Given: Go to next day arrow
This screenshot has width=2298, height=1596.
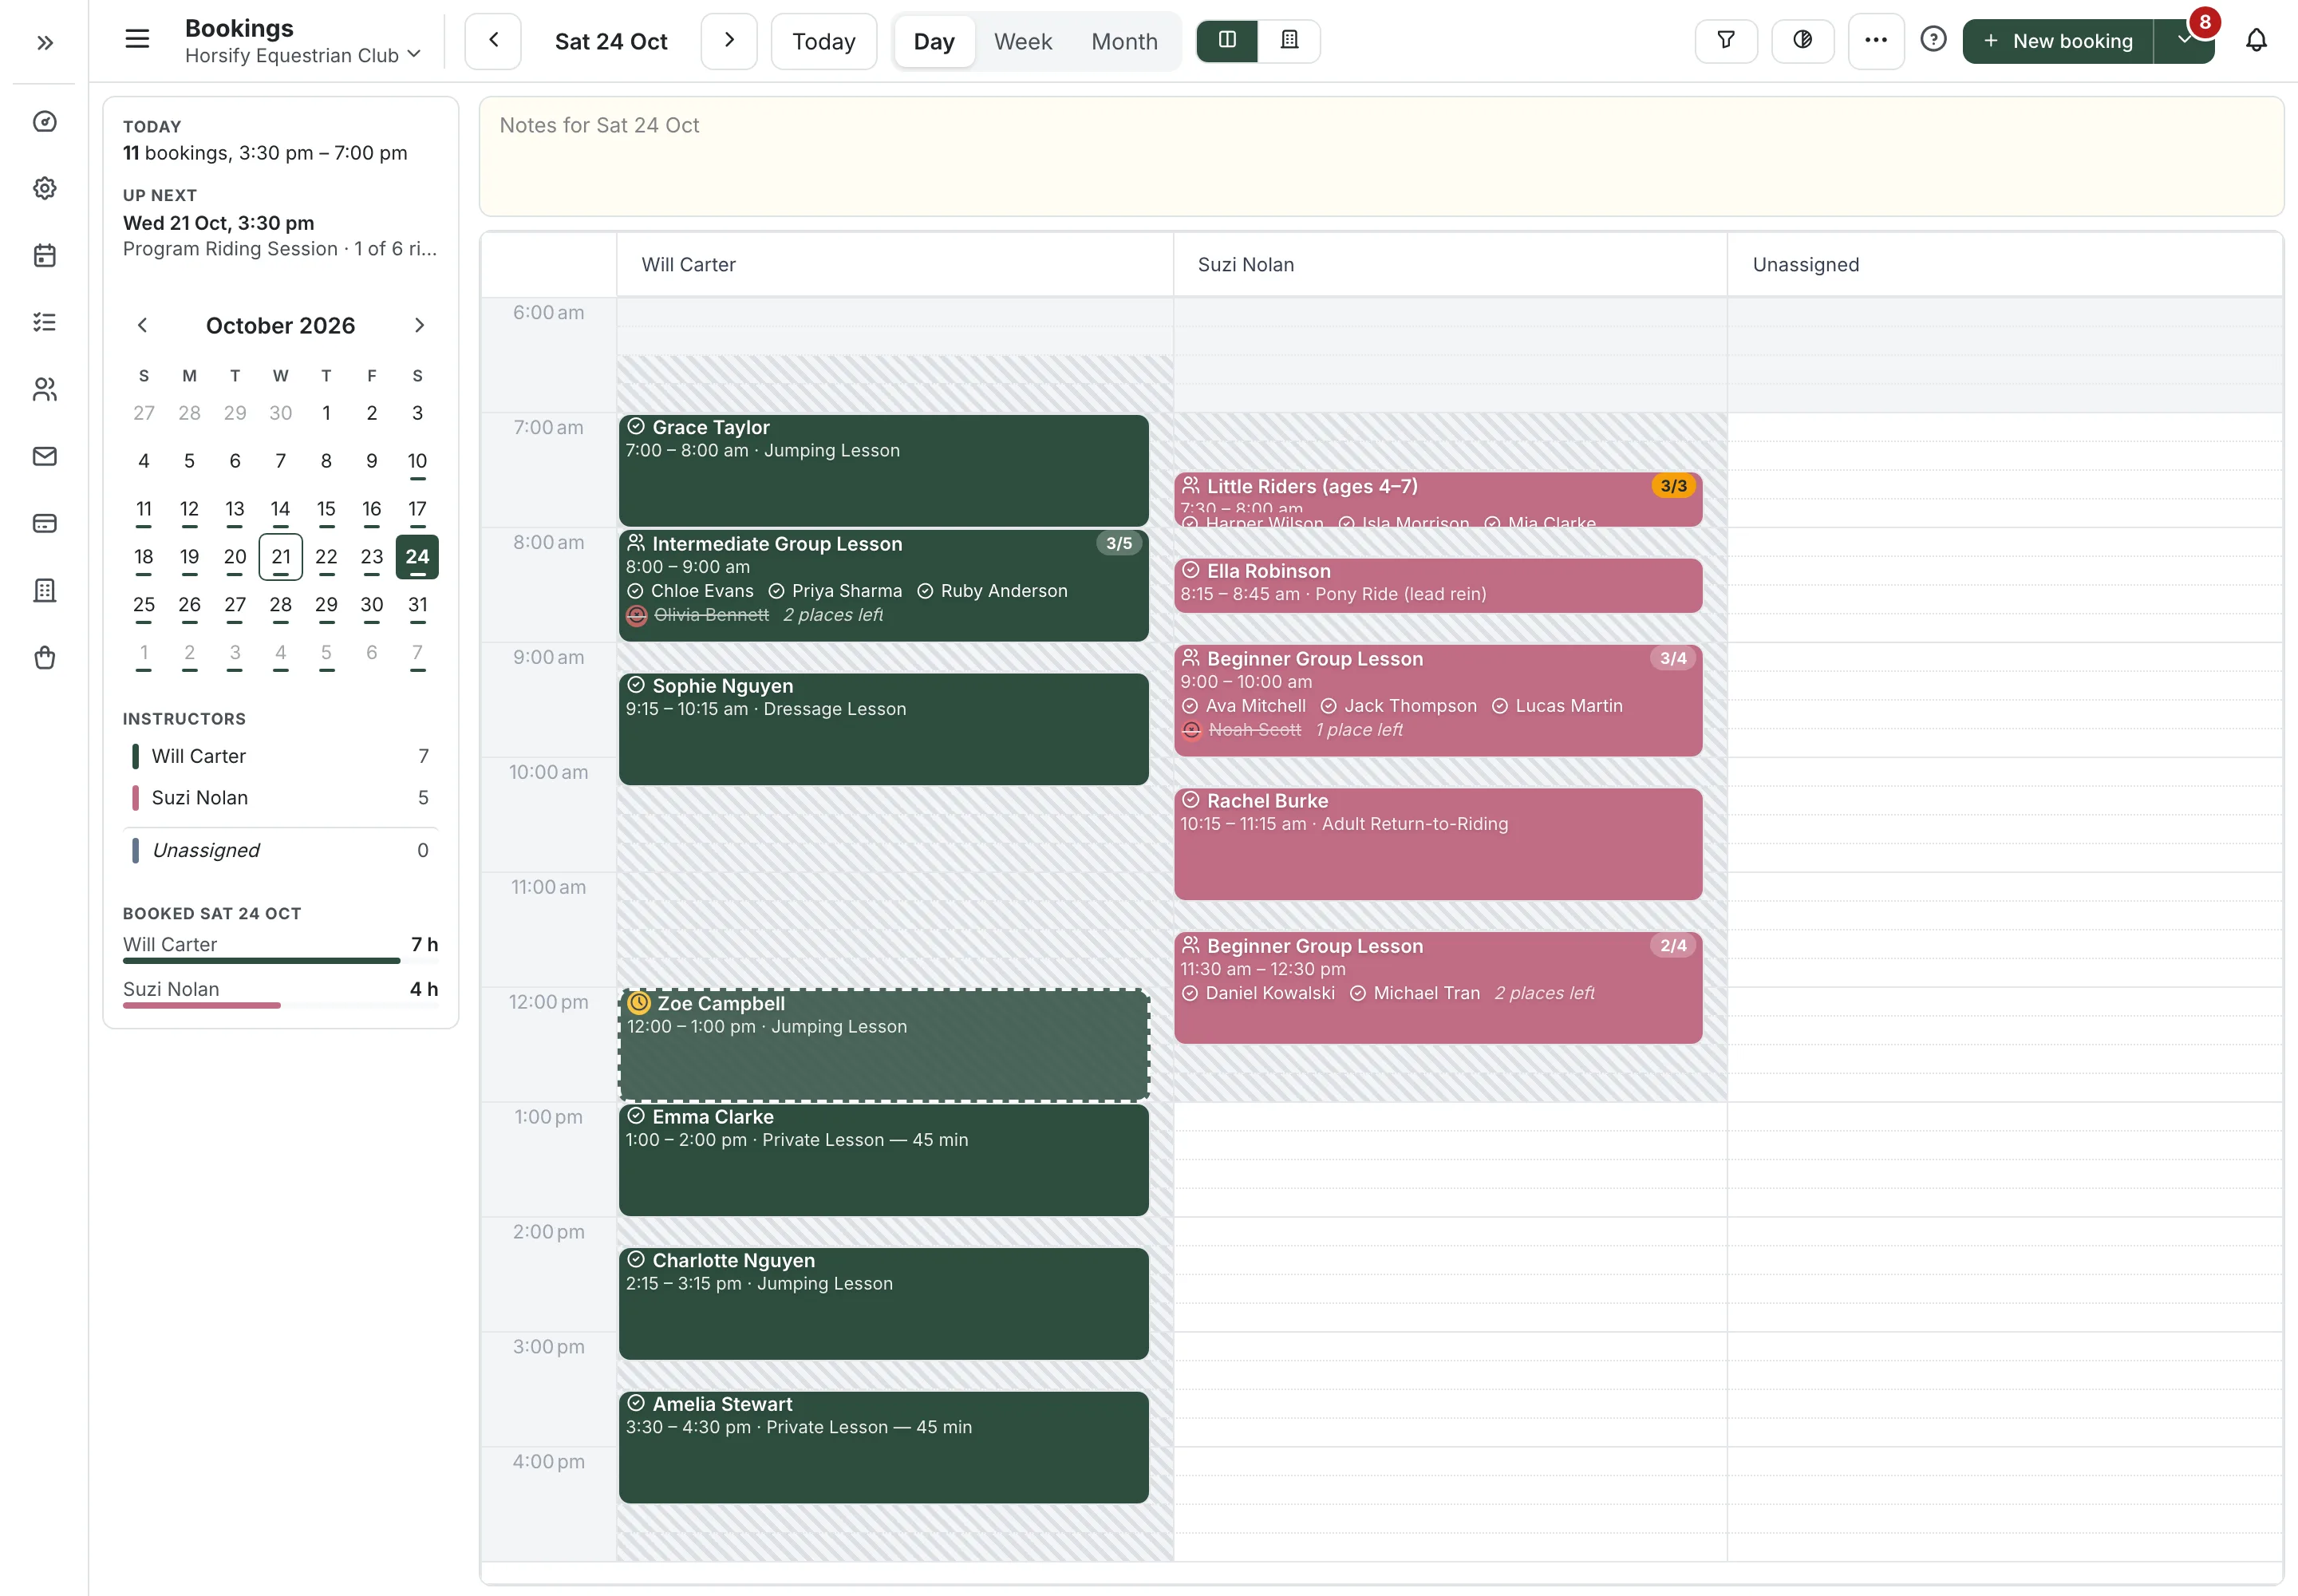Looking at the screenshot, I should pos(729,41).
